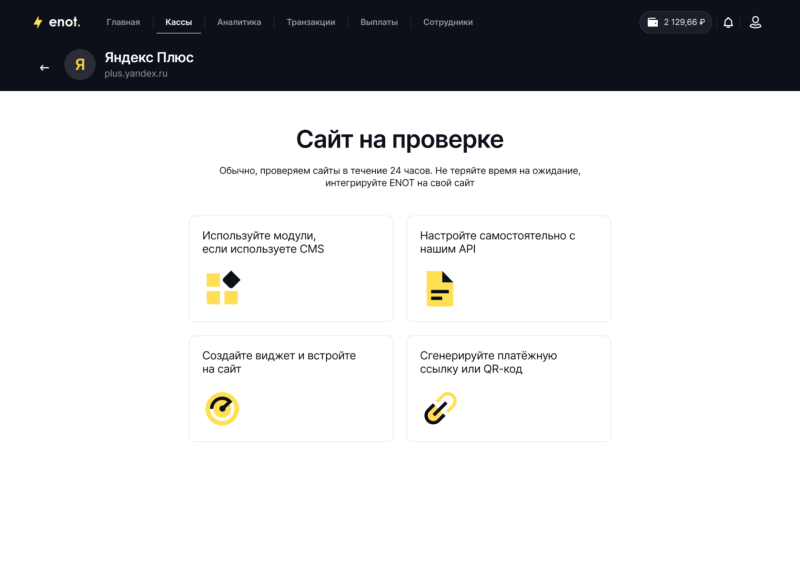Open the Сотрудники tab
This screenshot has width=800, height=569.
pos(448,22)
